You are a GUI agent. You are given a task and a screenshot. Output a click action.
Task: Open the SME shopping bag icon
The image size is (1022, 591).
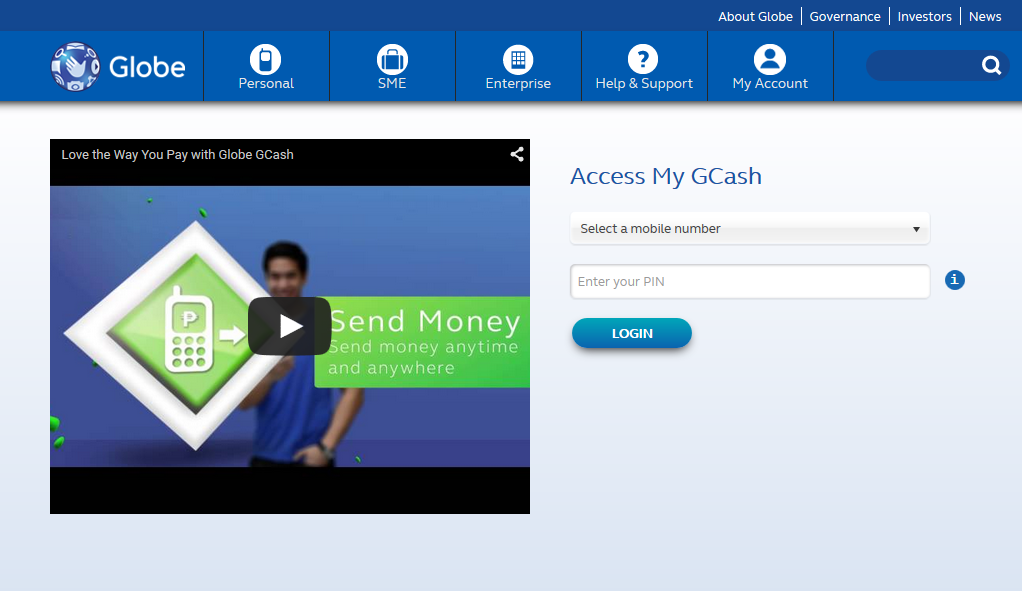tap(391, 57)
